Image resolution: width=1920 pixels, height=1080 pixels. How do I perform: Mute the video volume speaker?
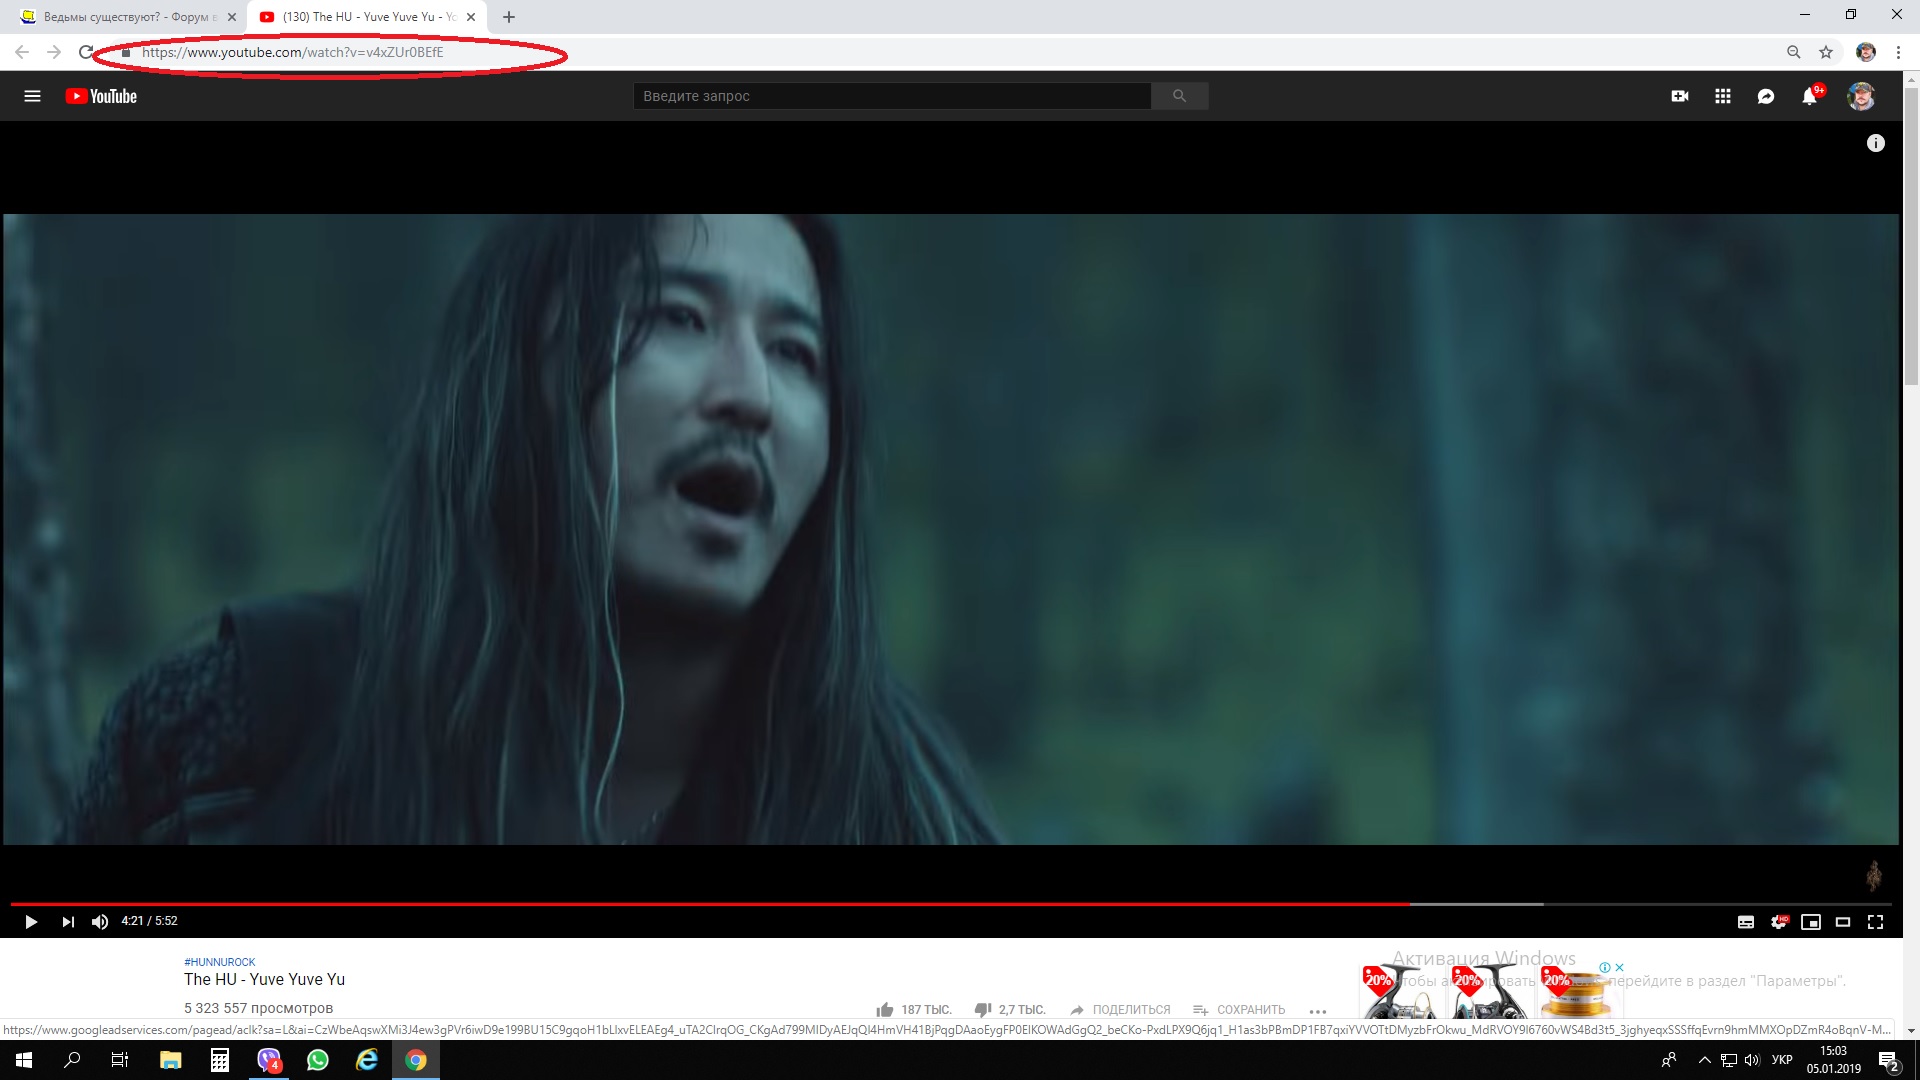pos(100,922)
